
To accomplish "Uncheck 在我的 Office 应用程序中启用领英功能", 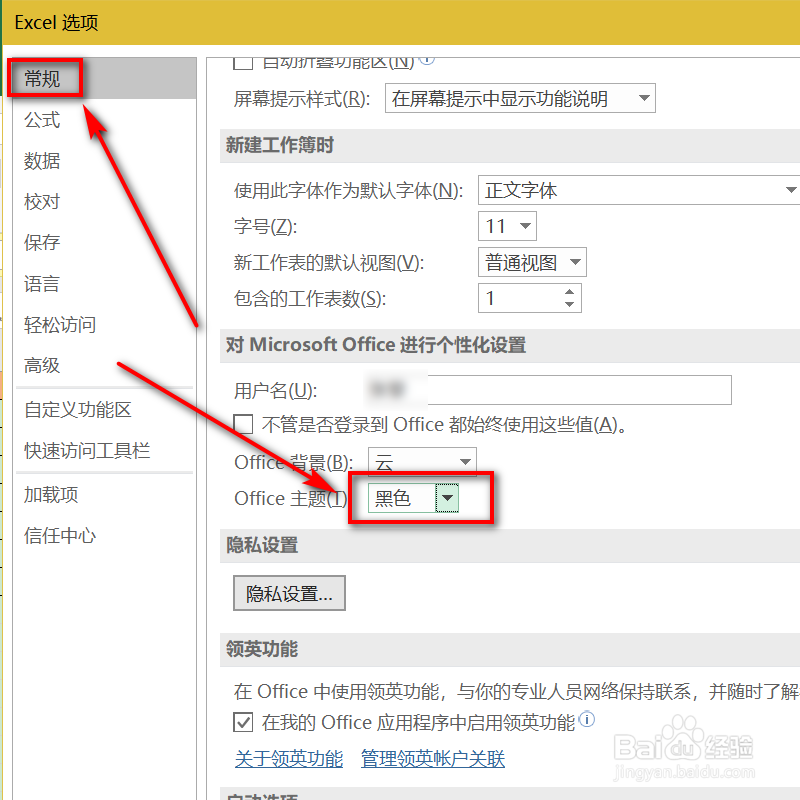I will pyautogui.click(x=242, y=721).
